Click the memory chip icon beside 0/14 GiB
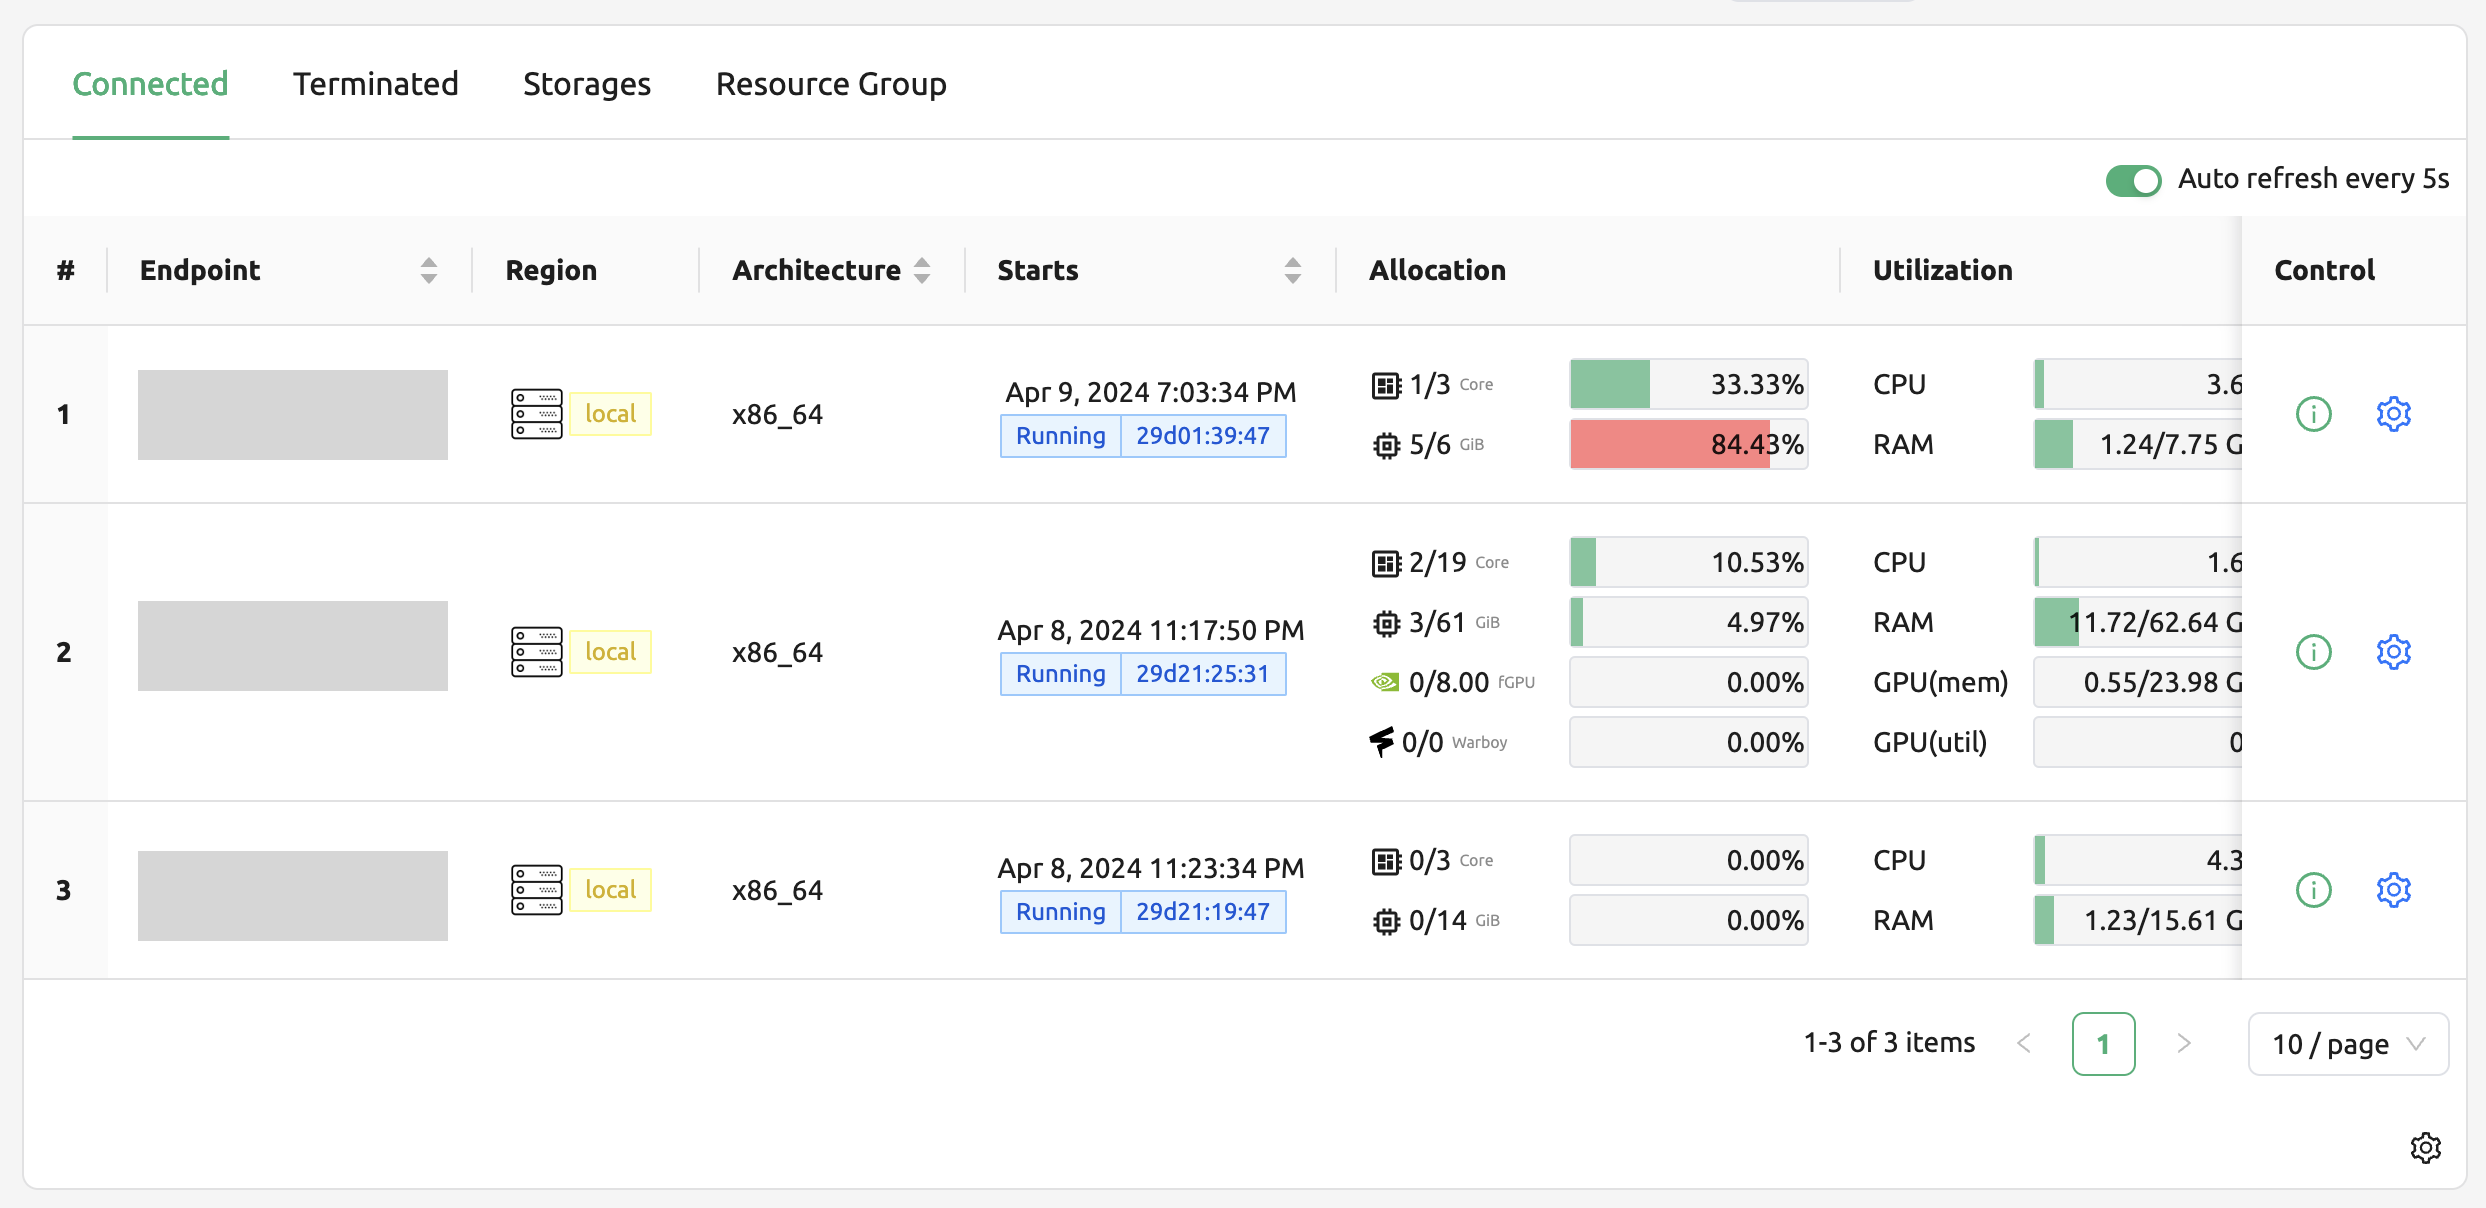This screenshot has width=2486, height=1208. [x=1386, y=921]
